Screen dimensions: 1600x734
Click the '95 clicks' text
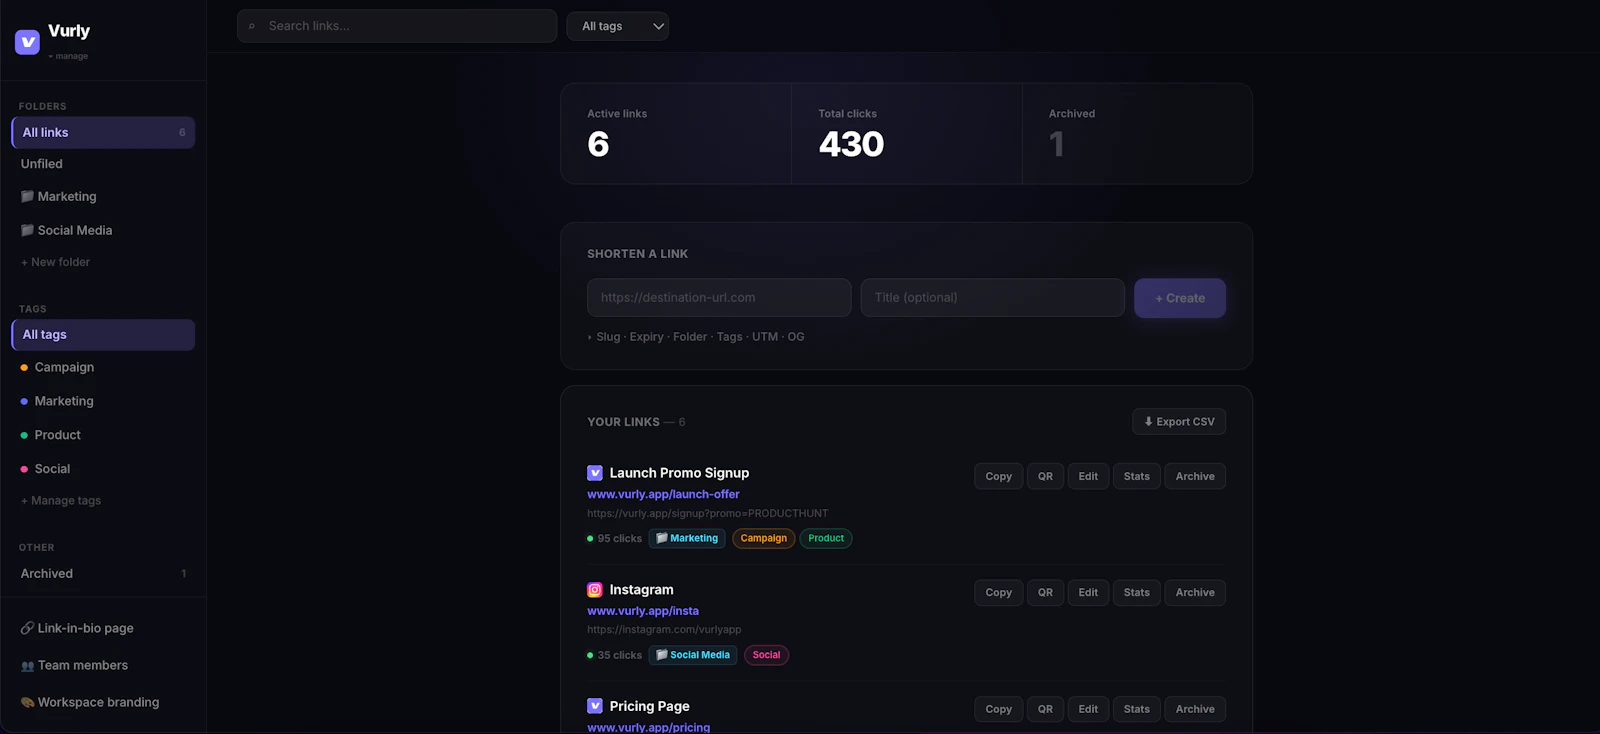[620, 539]
